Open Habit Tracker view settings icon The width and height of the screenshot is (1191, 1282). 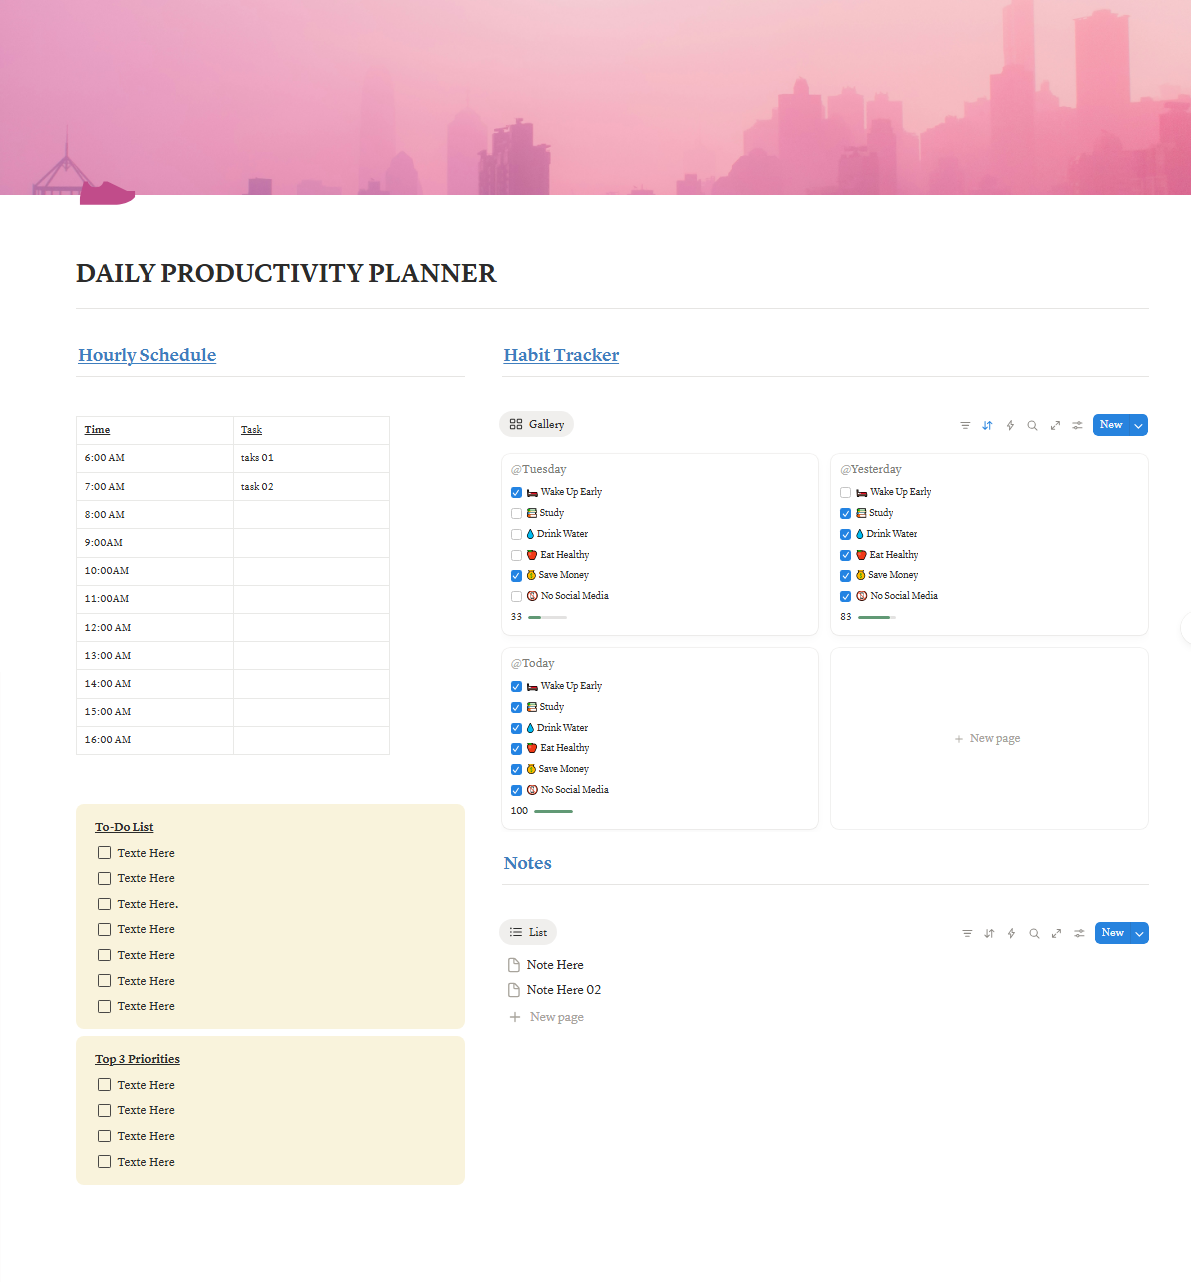(1077, 425)
